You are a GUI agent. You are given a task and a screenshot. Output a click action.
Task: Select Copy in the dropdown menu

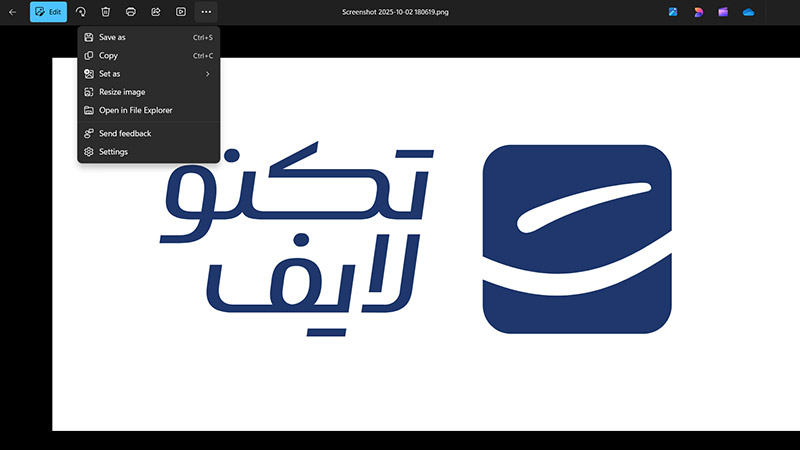click(x=108, y=56)
